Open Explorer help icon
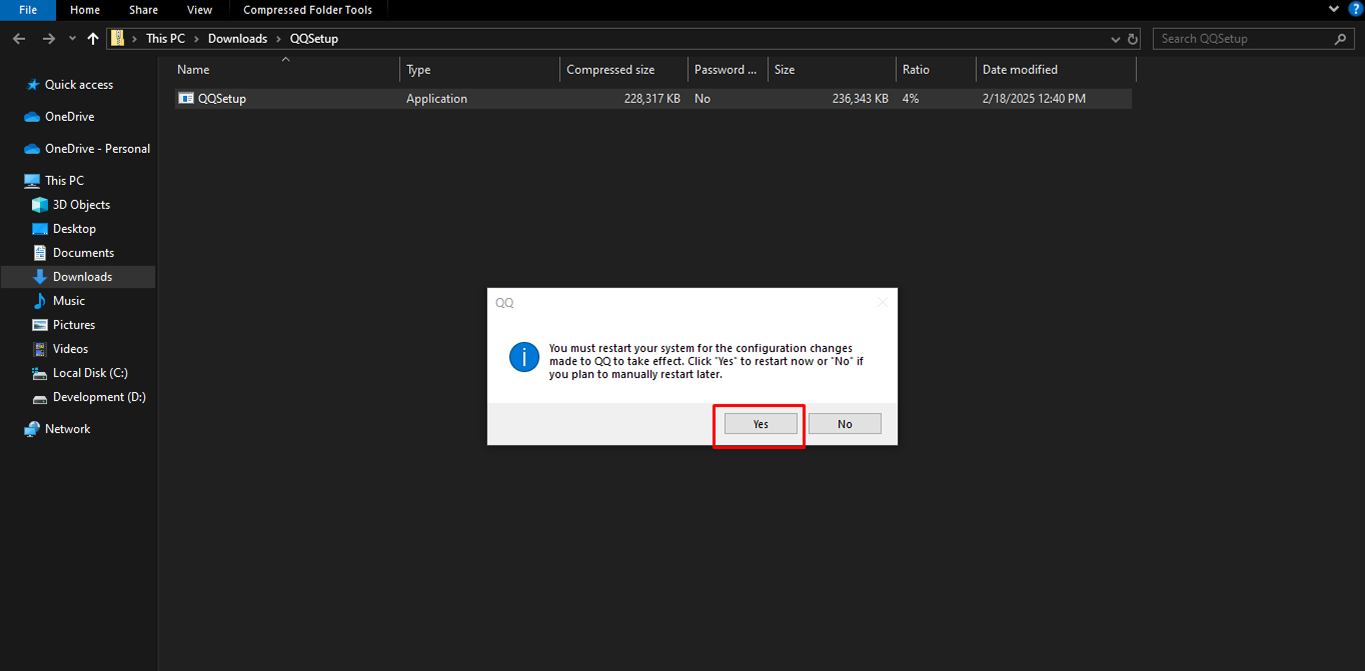1365x671 pixels. point(1356,9)
